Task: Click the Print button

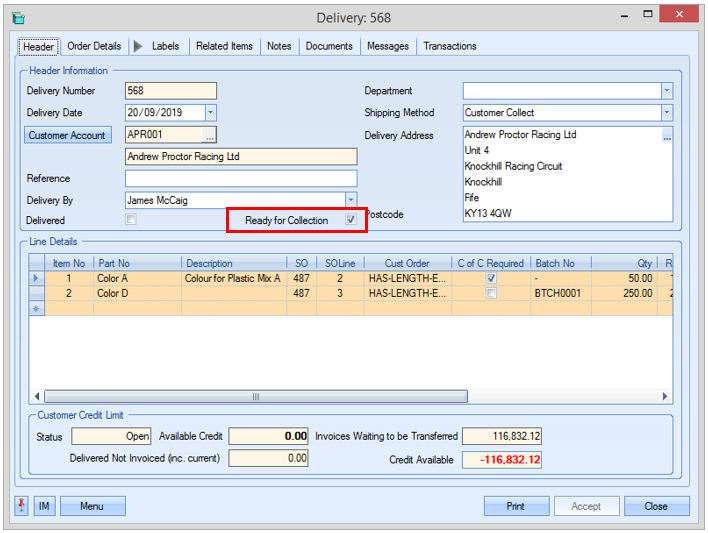Action: pos(516,506)
